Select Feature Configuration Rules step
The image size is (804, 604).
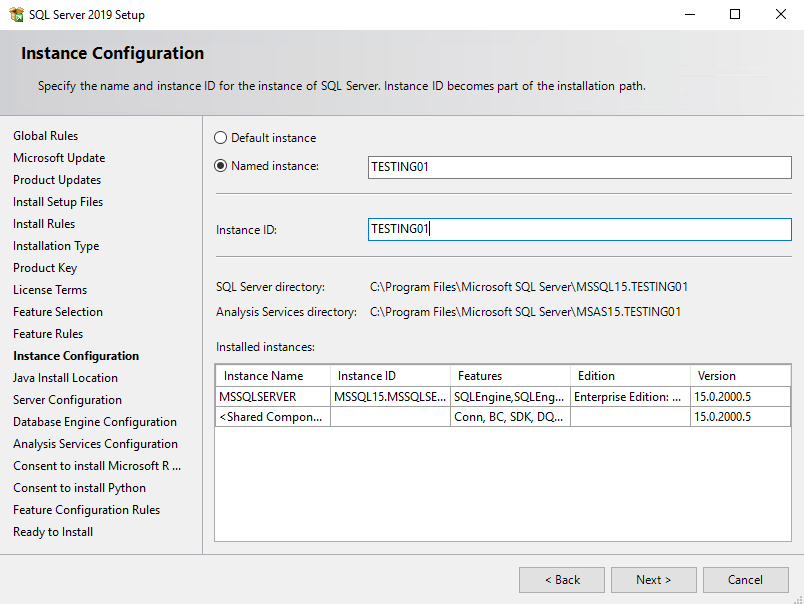tap(87, 510)
